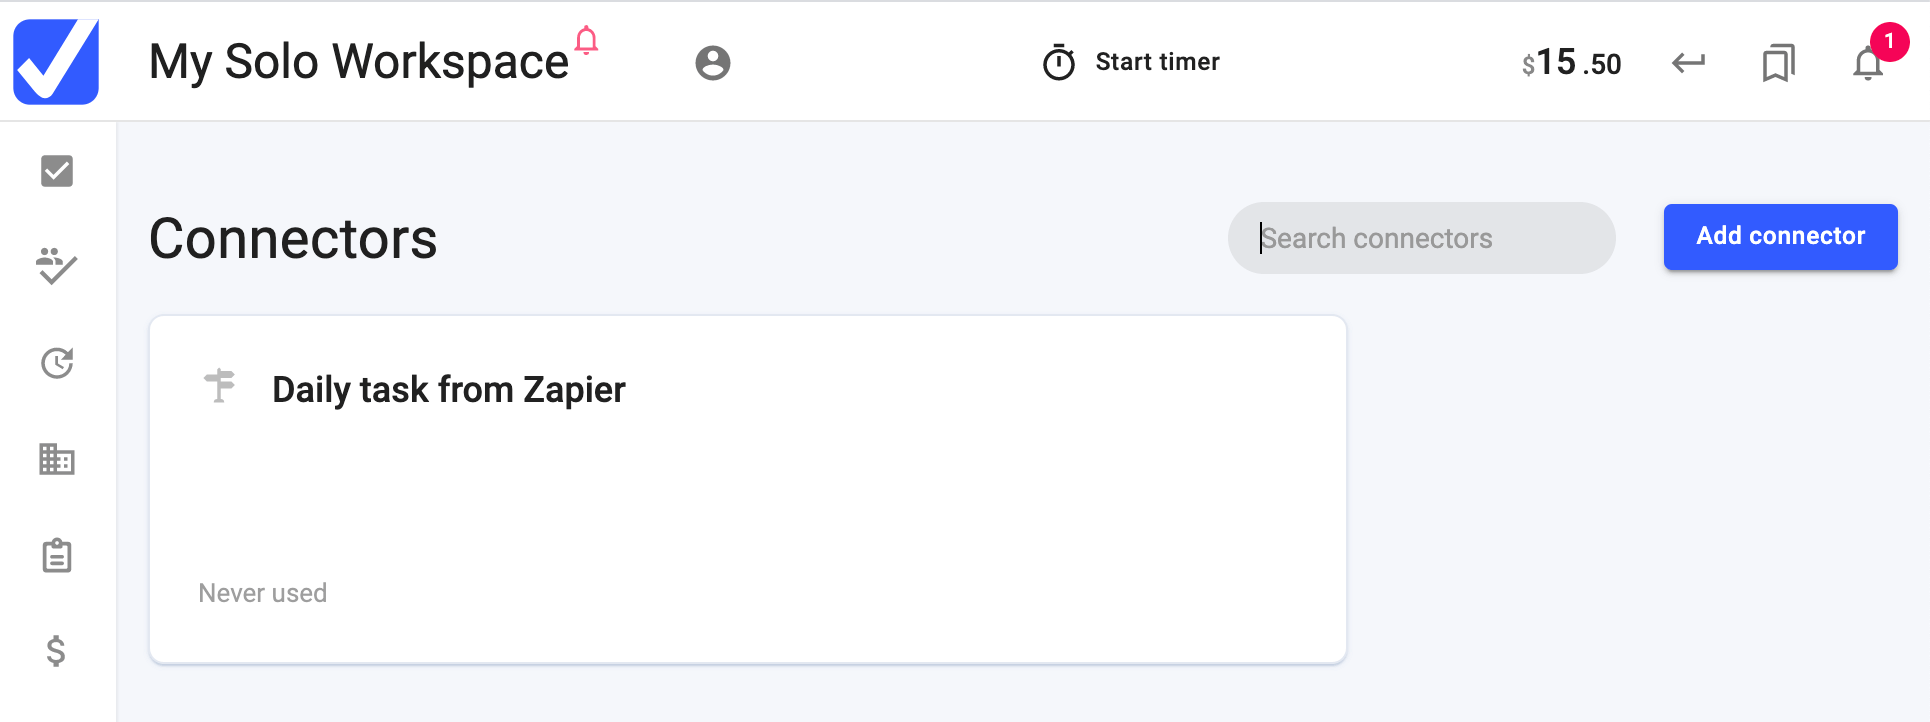The height and width of the screenshot is (722, 1930).
Task: Click the pink bell beside workspace name
Action: click(x=587, y=40)
